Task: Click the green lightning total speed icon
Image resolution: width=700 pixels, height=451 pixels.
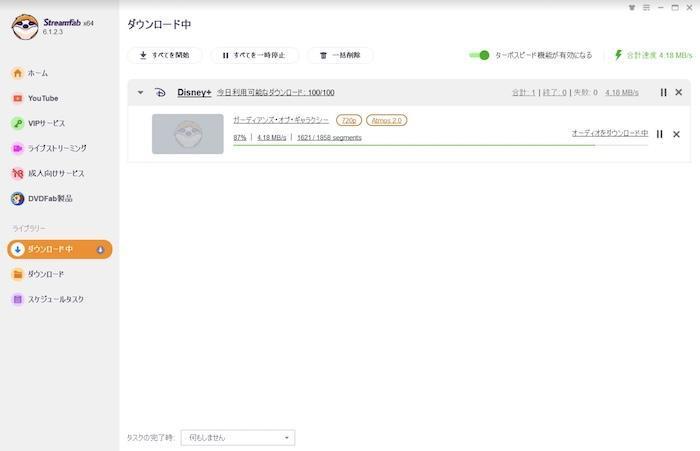Action: coord(618,55)
